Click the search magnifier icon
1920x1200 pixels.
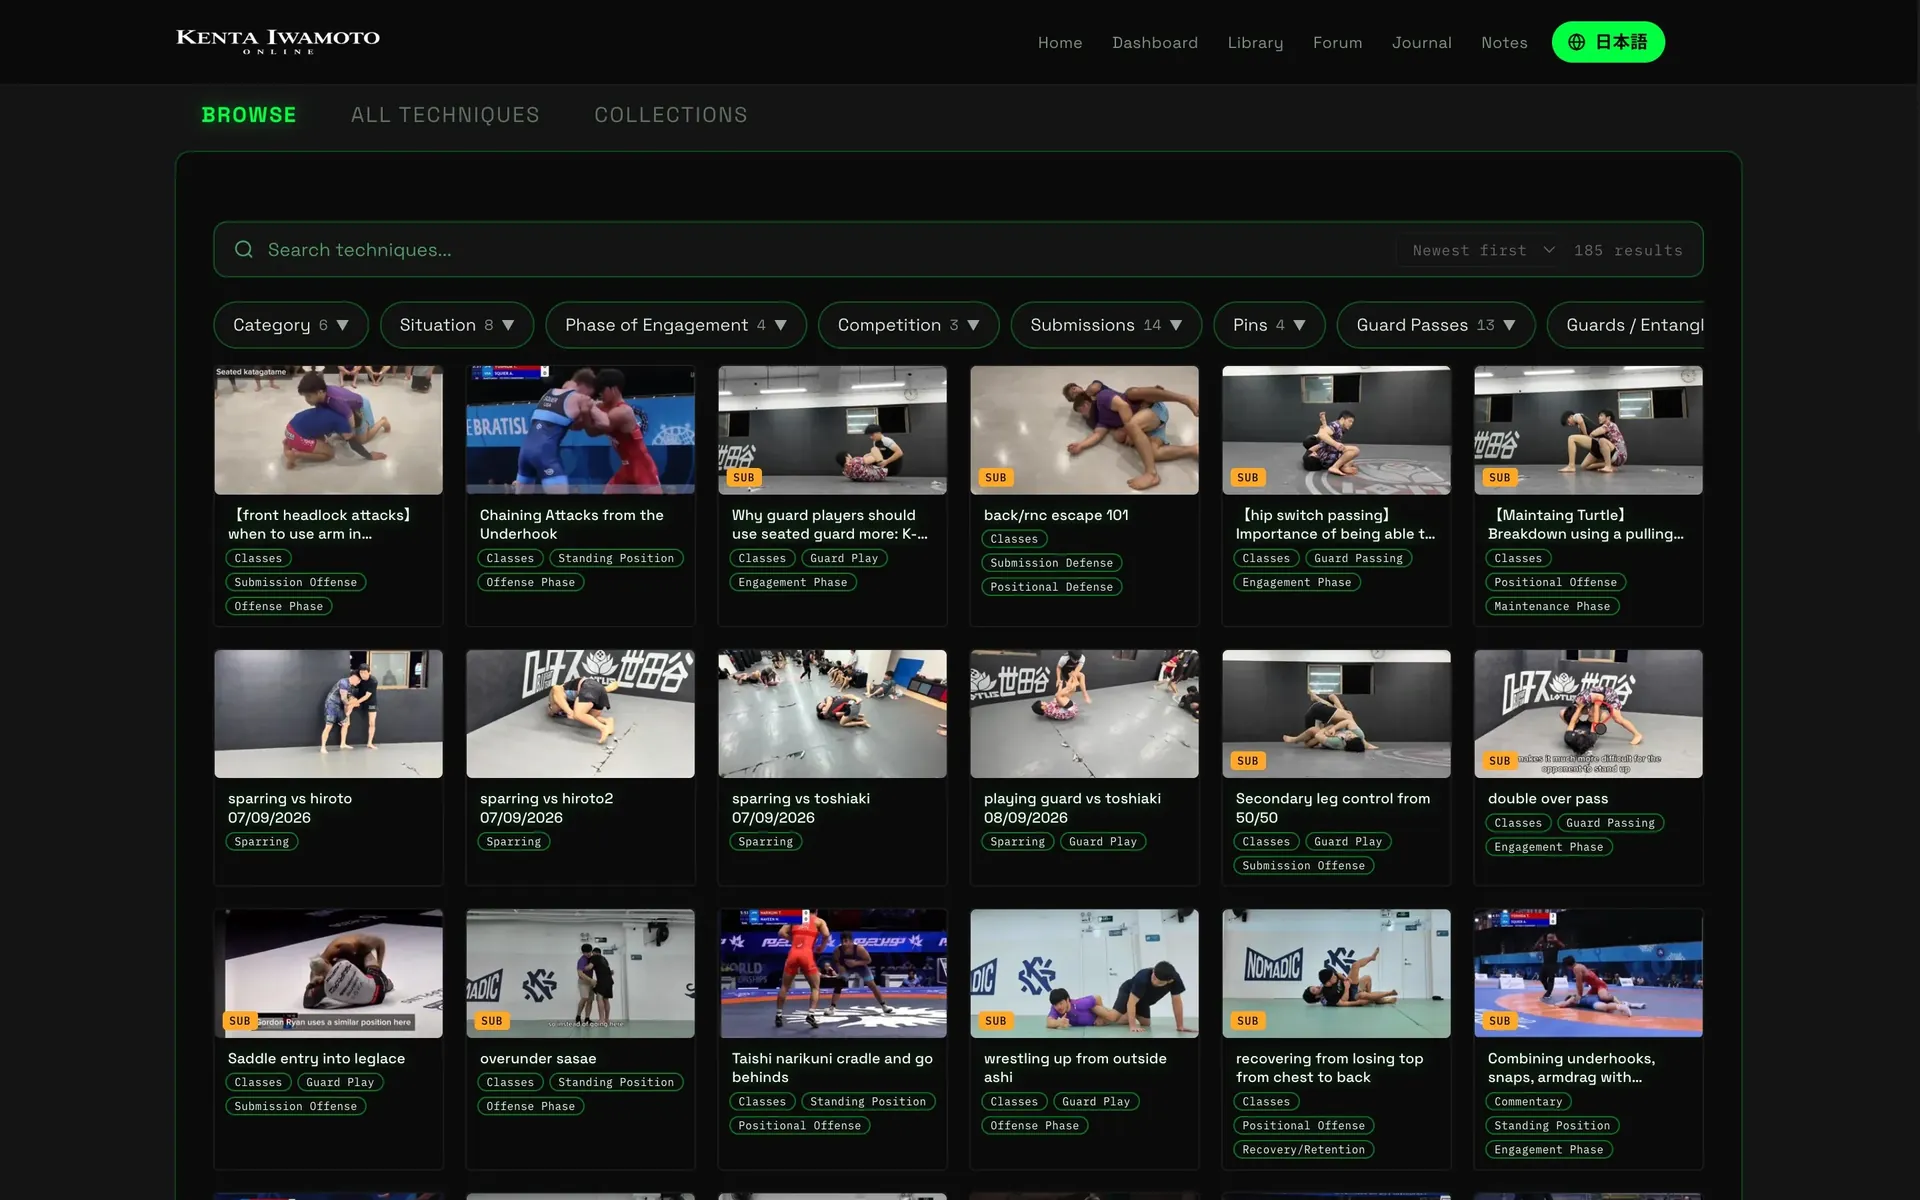point(243,249)
